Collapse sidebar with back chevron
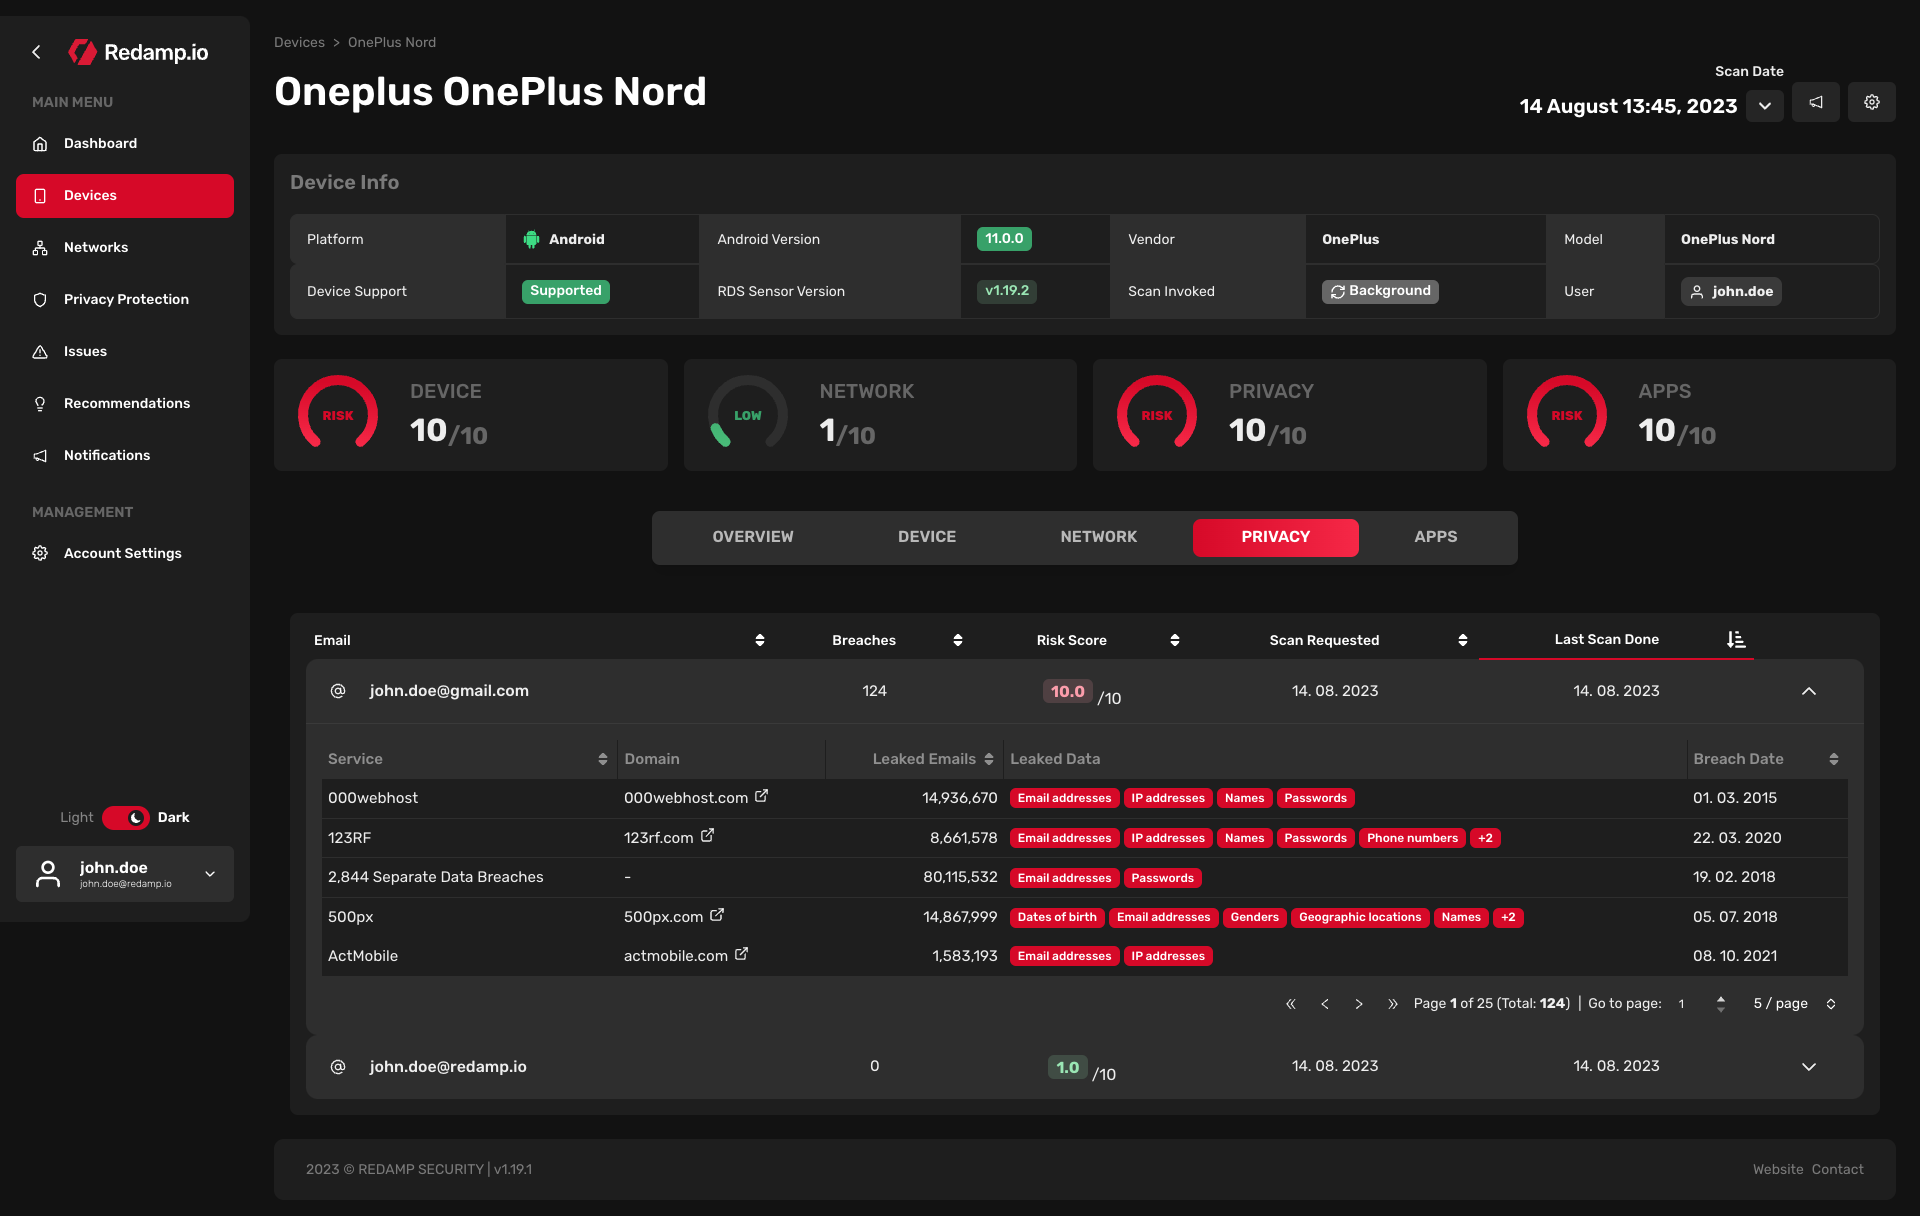 (37, 52)
